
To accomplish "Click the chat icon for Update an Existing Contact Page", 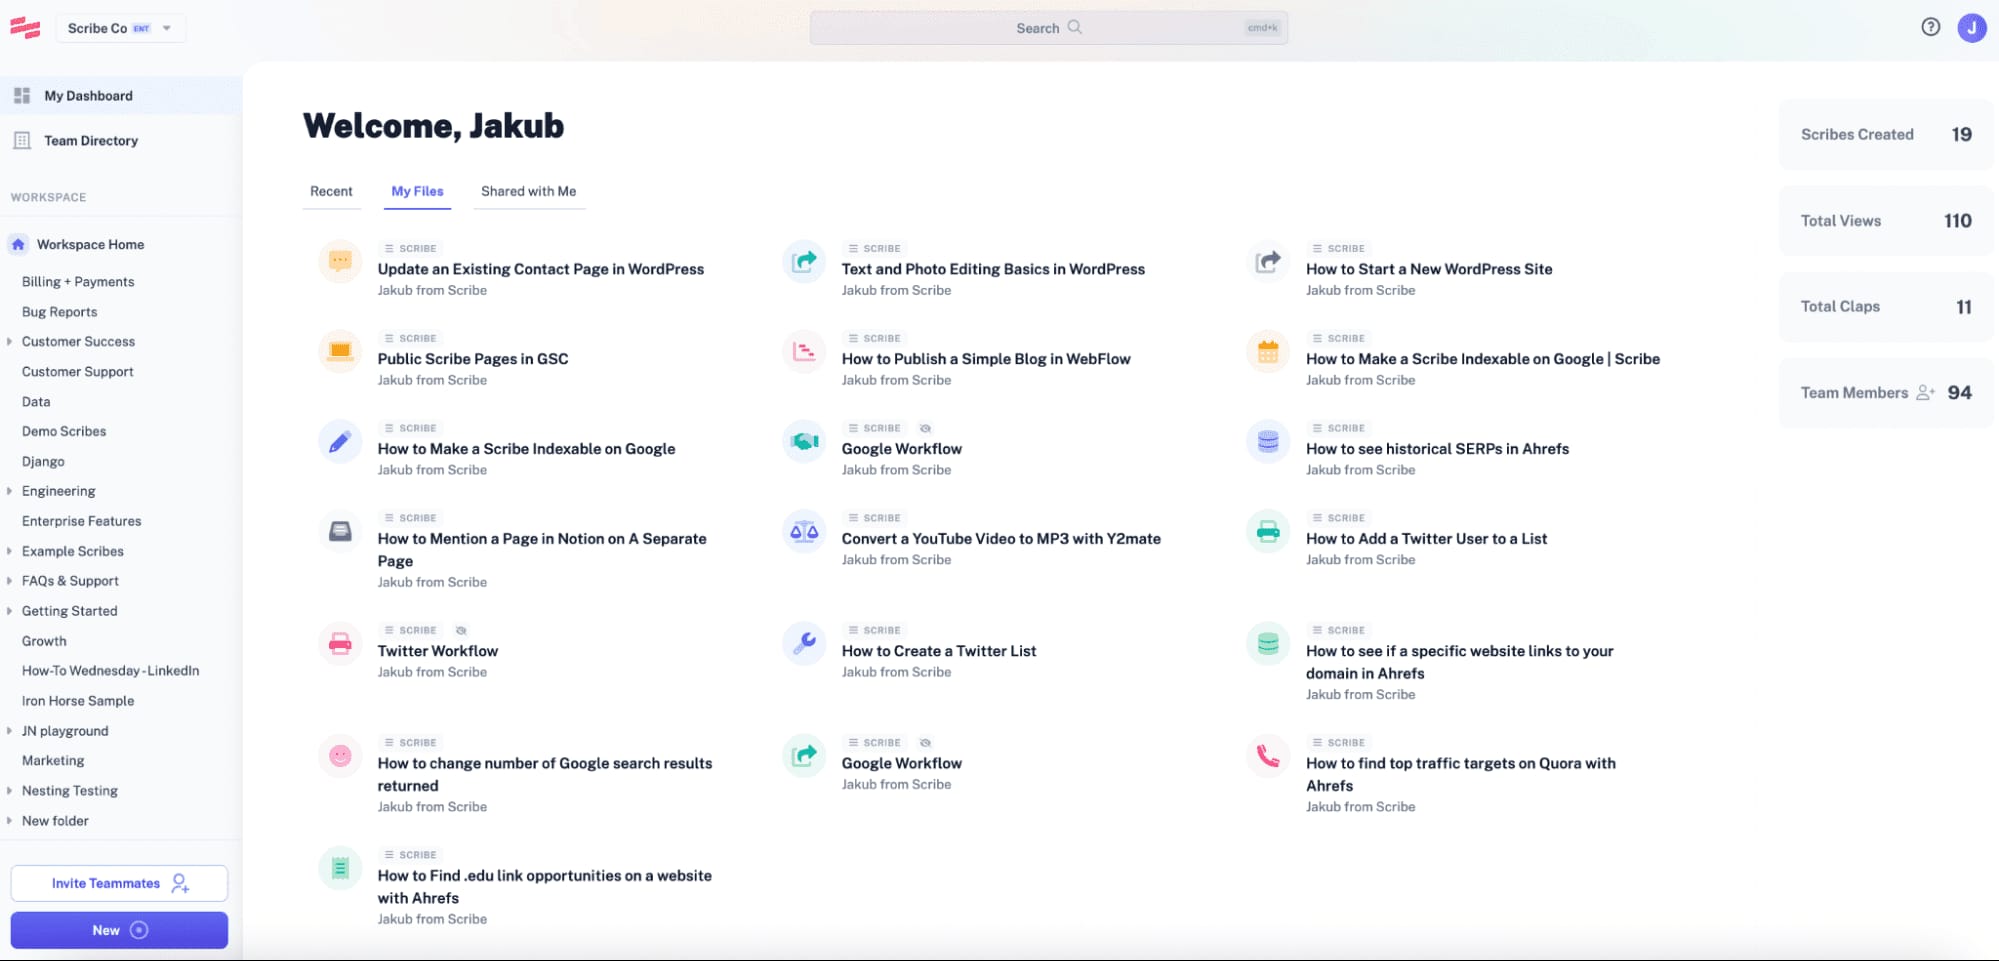I will point(340,262).
